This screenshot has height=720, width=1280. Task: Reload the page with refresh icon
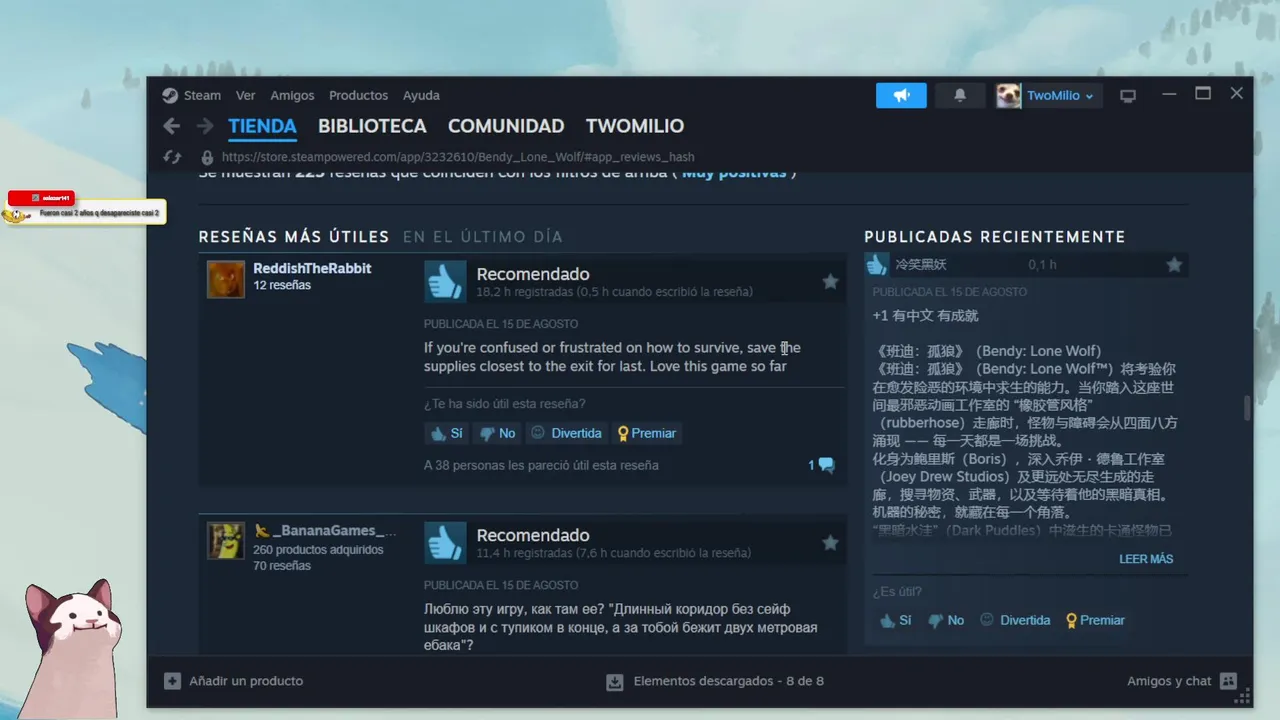(x=172, y=157)
